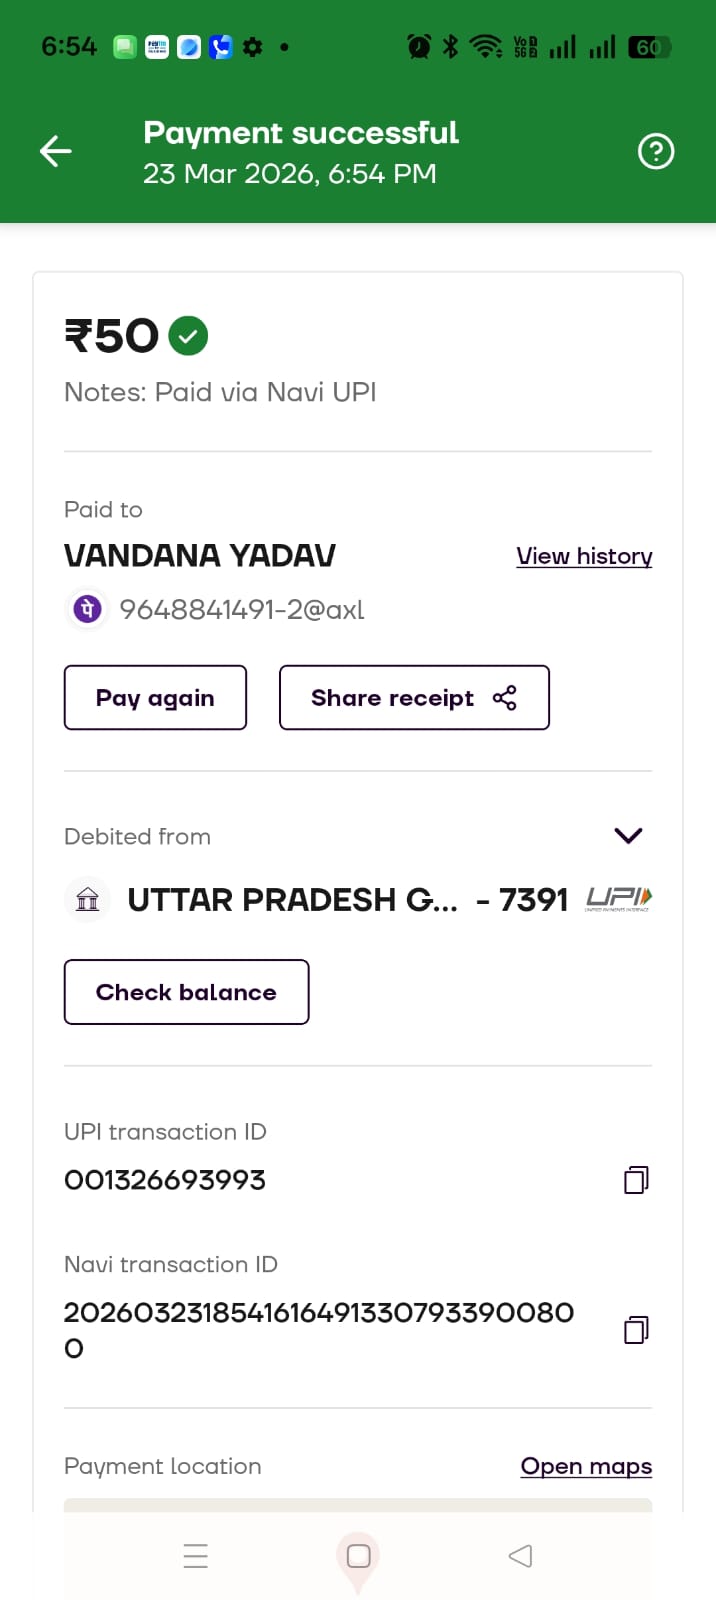
Task: Tap the UTTAR PRADESH G... bank account name
Action: pos(292,900)
